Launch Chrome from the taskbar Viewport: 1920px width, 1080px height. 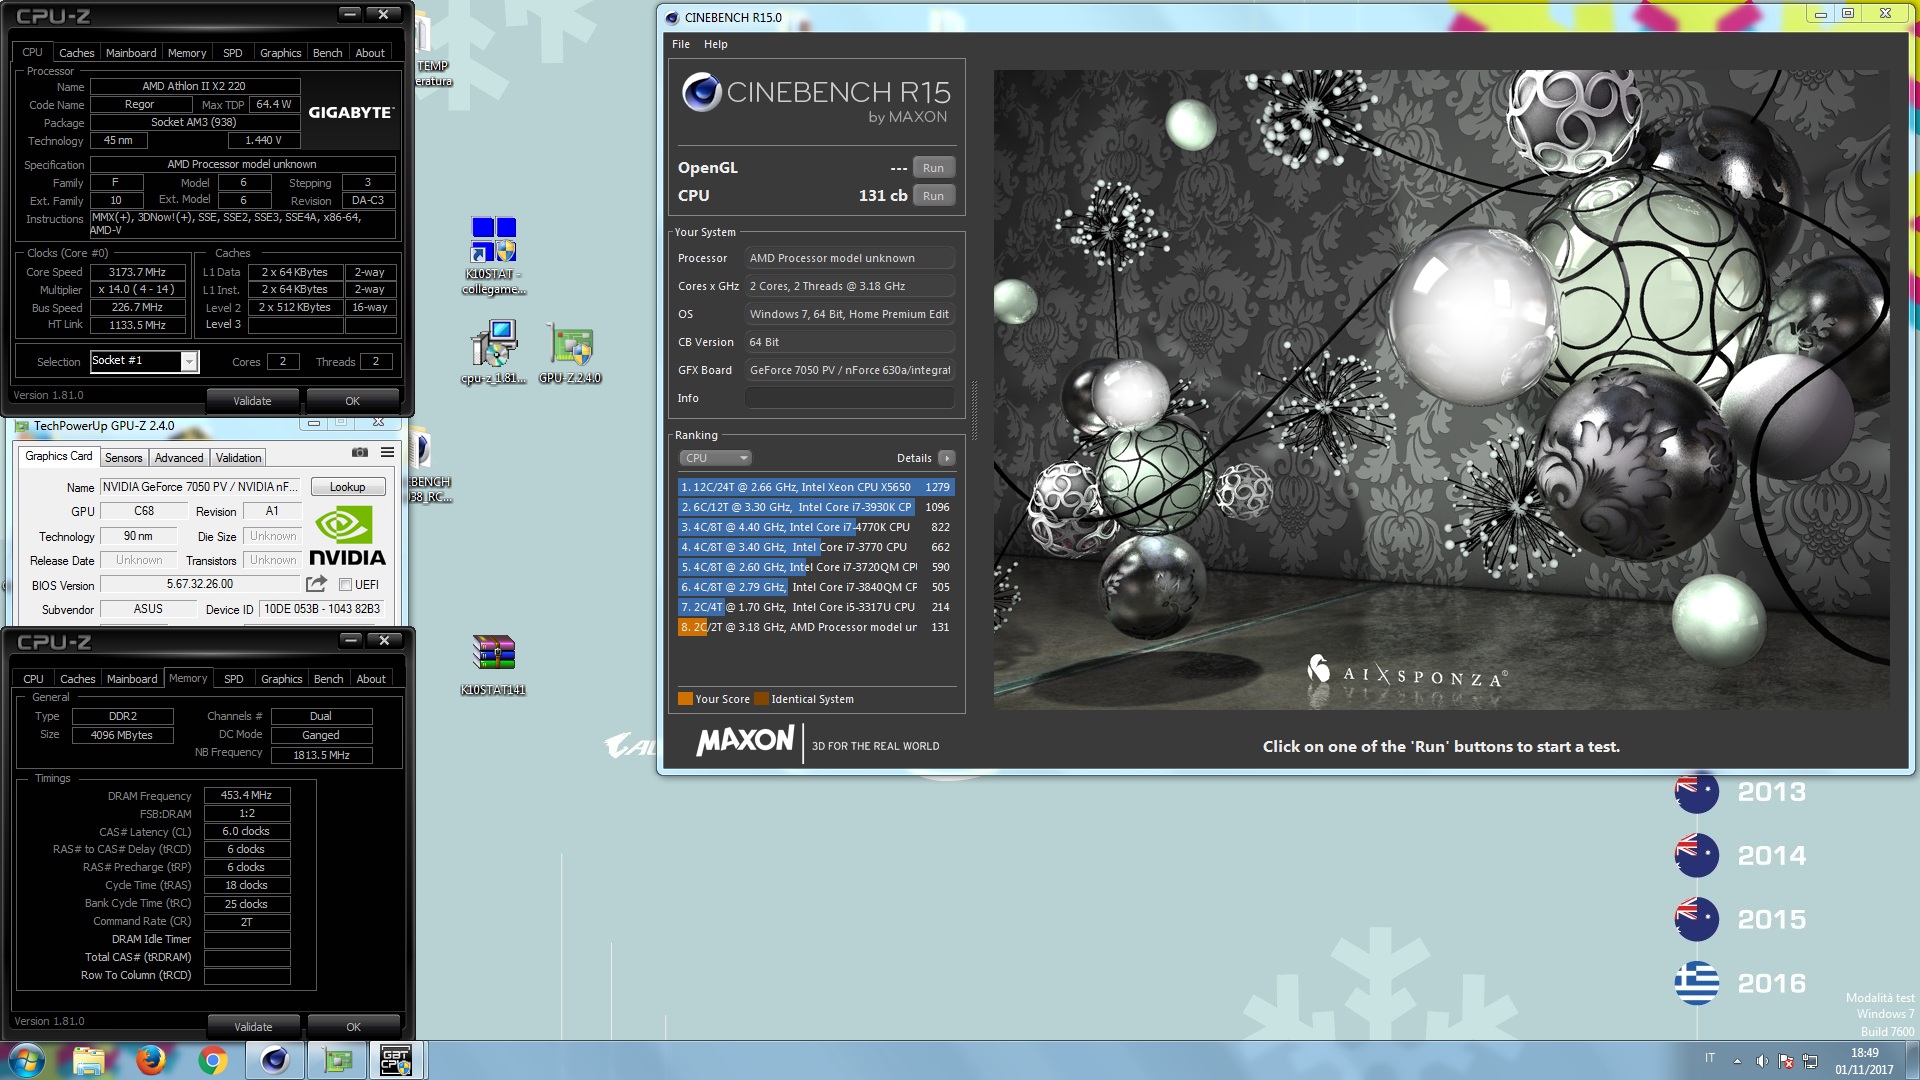212,1060
